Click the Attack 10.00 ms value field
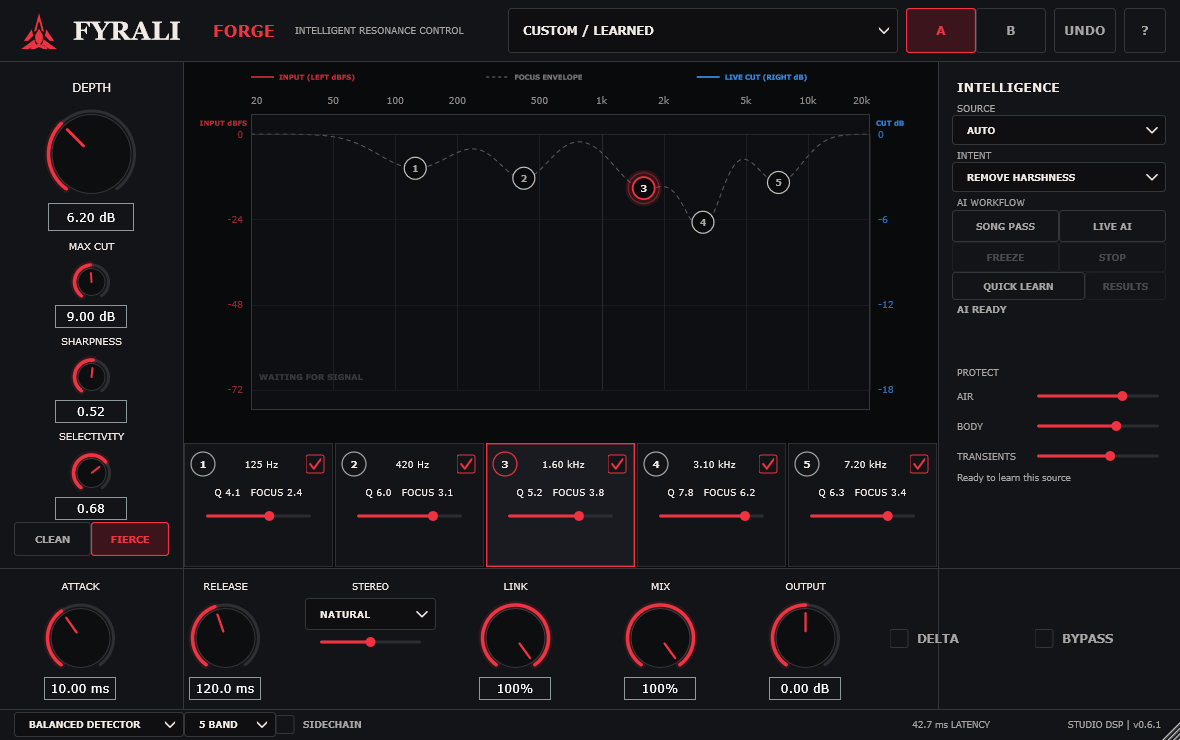This screenshot has width=1180, height=740. (80, 688)
